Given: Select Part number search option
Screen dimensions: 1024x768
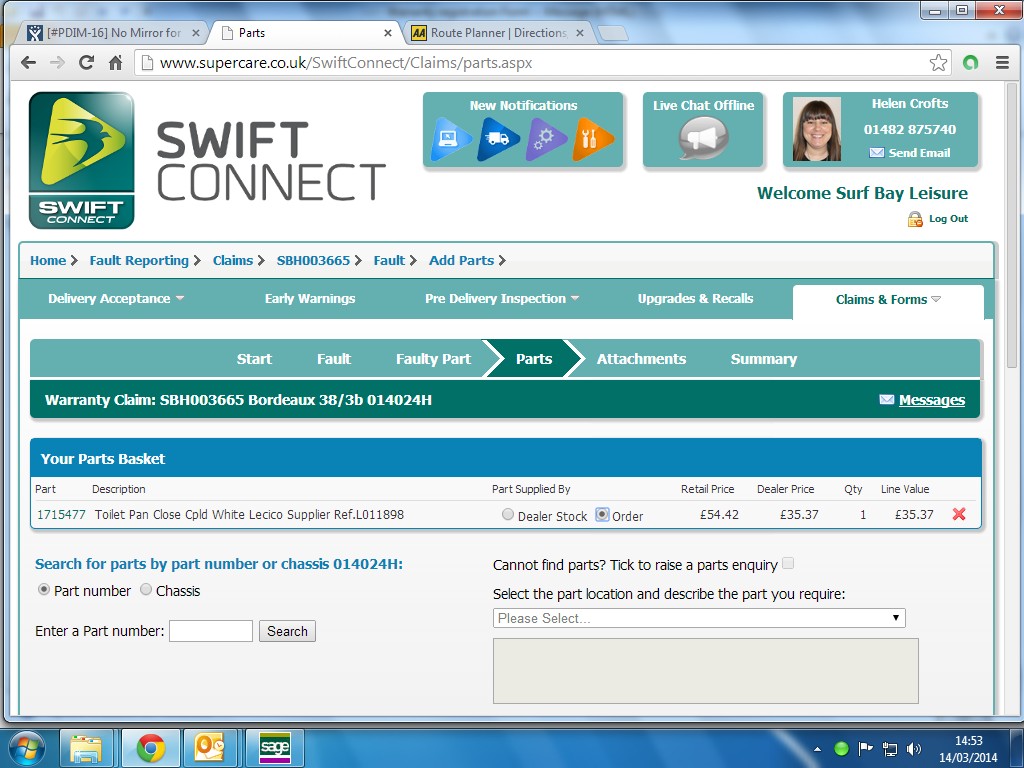Looking at the screenshot, I should tap(44, 590).
